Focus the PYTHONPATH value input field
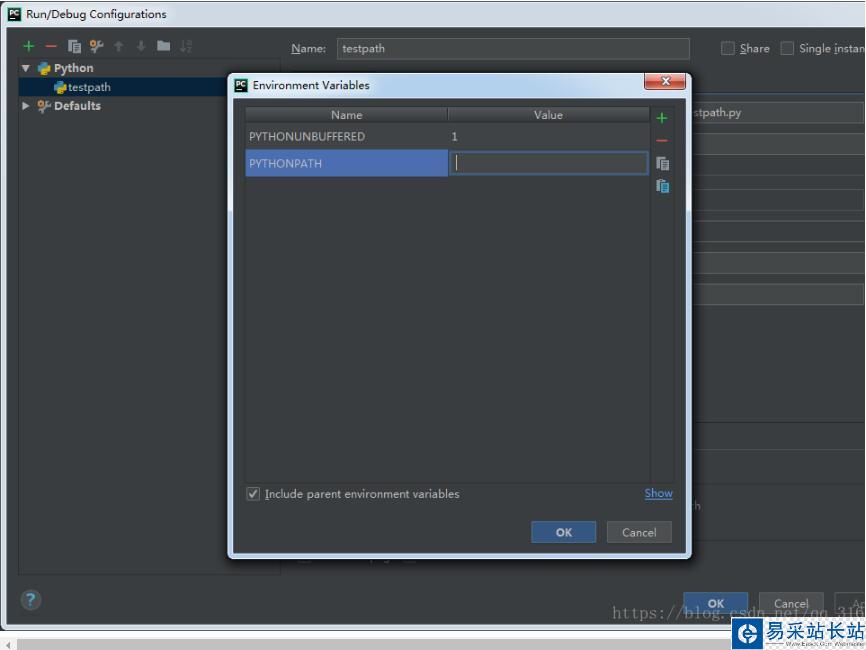 coord(548,163)
